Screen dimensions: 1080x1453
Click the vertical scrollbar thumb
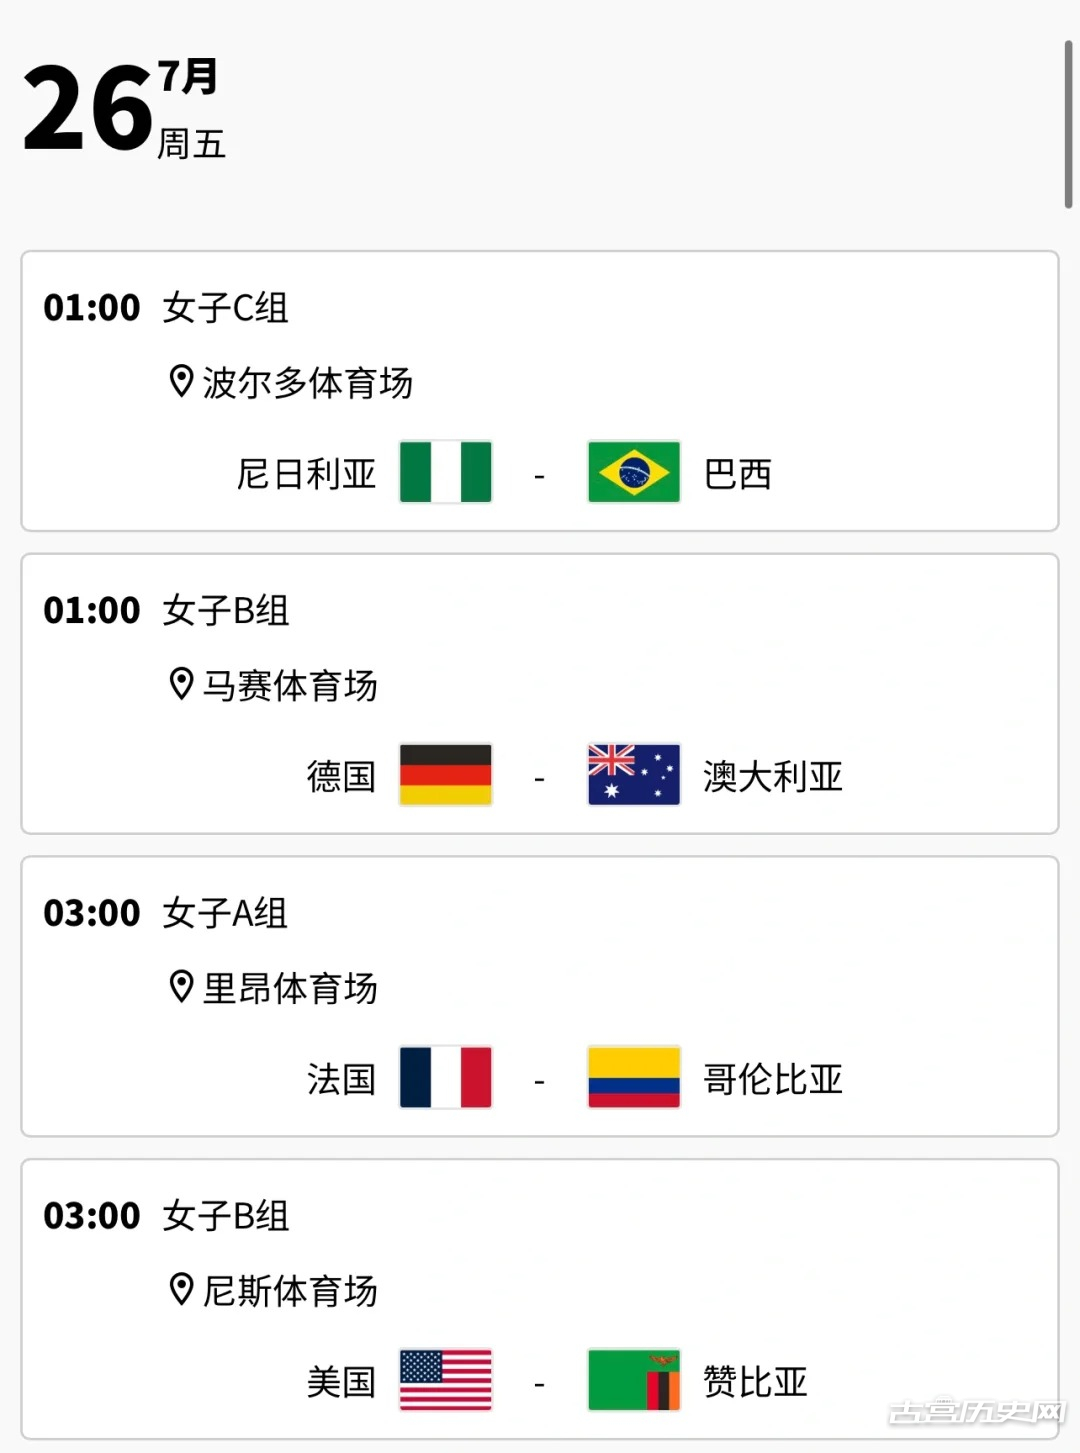point(1068,124)
